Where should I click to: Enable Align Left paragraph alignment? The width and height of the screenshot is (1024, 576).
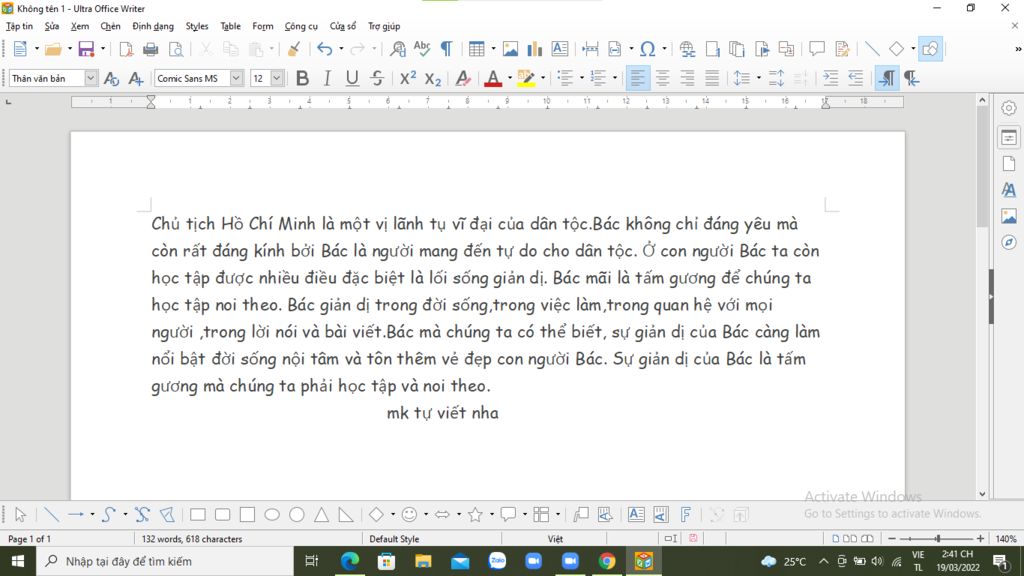pyautogui.click(x=637, y=78)
